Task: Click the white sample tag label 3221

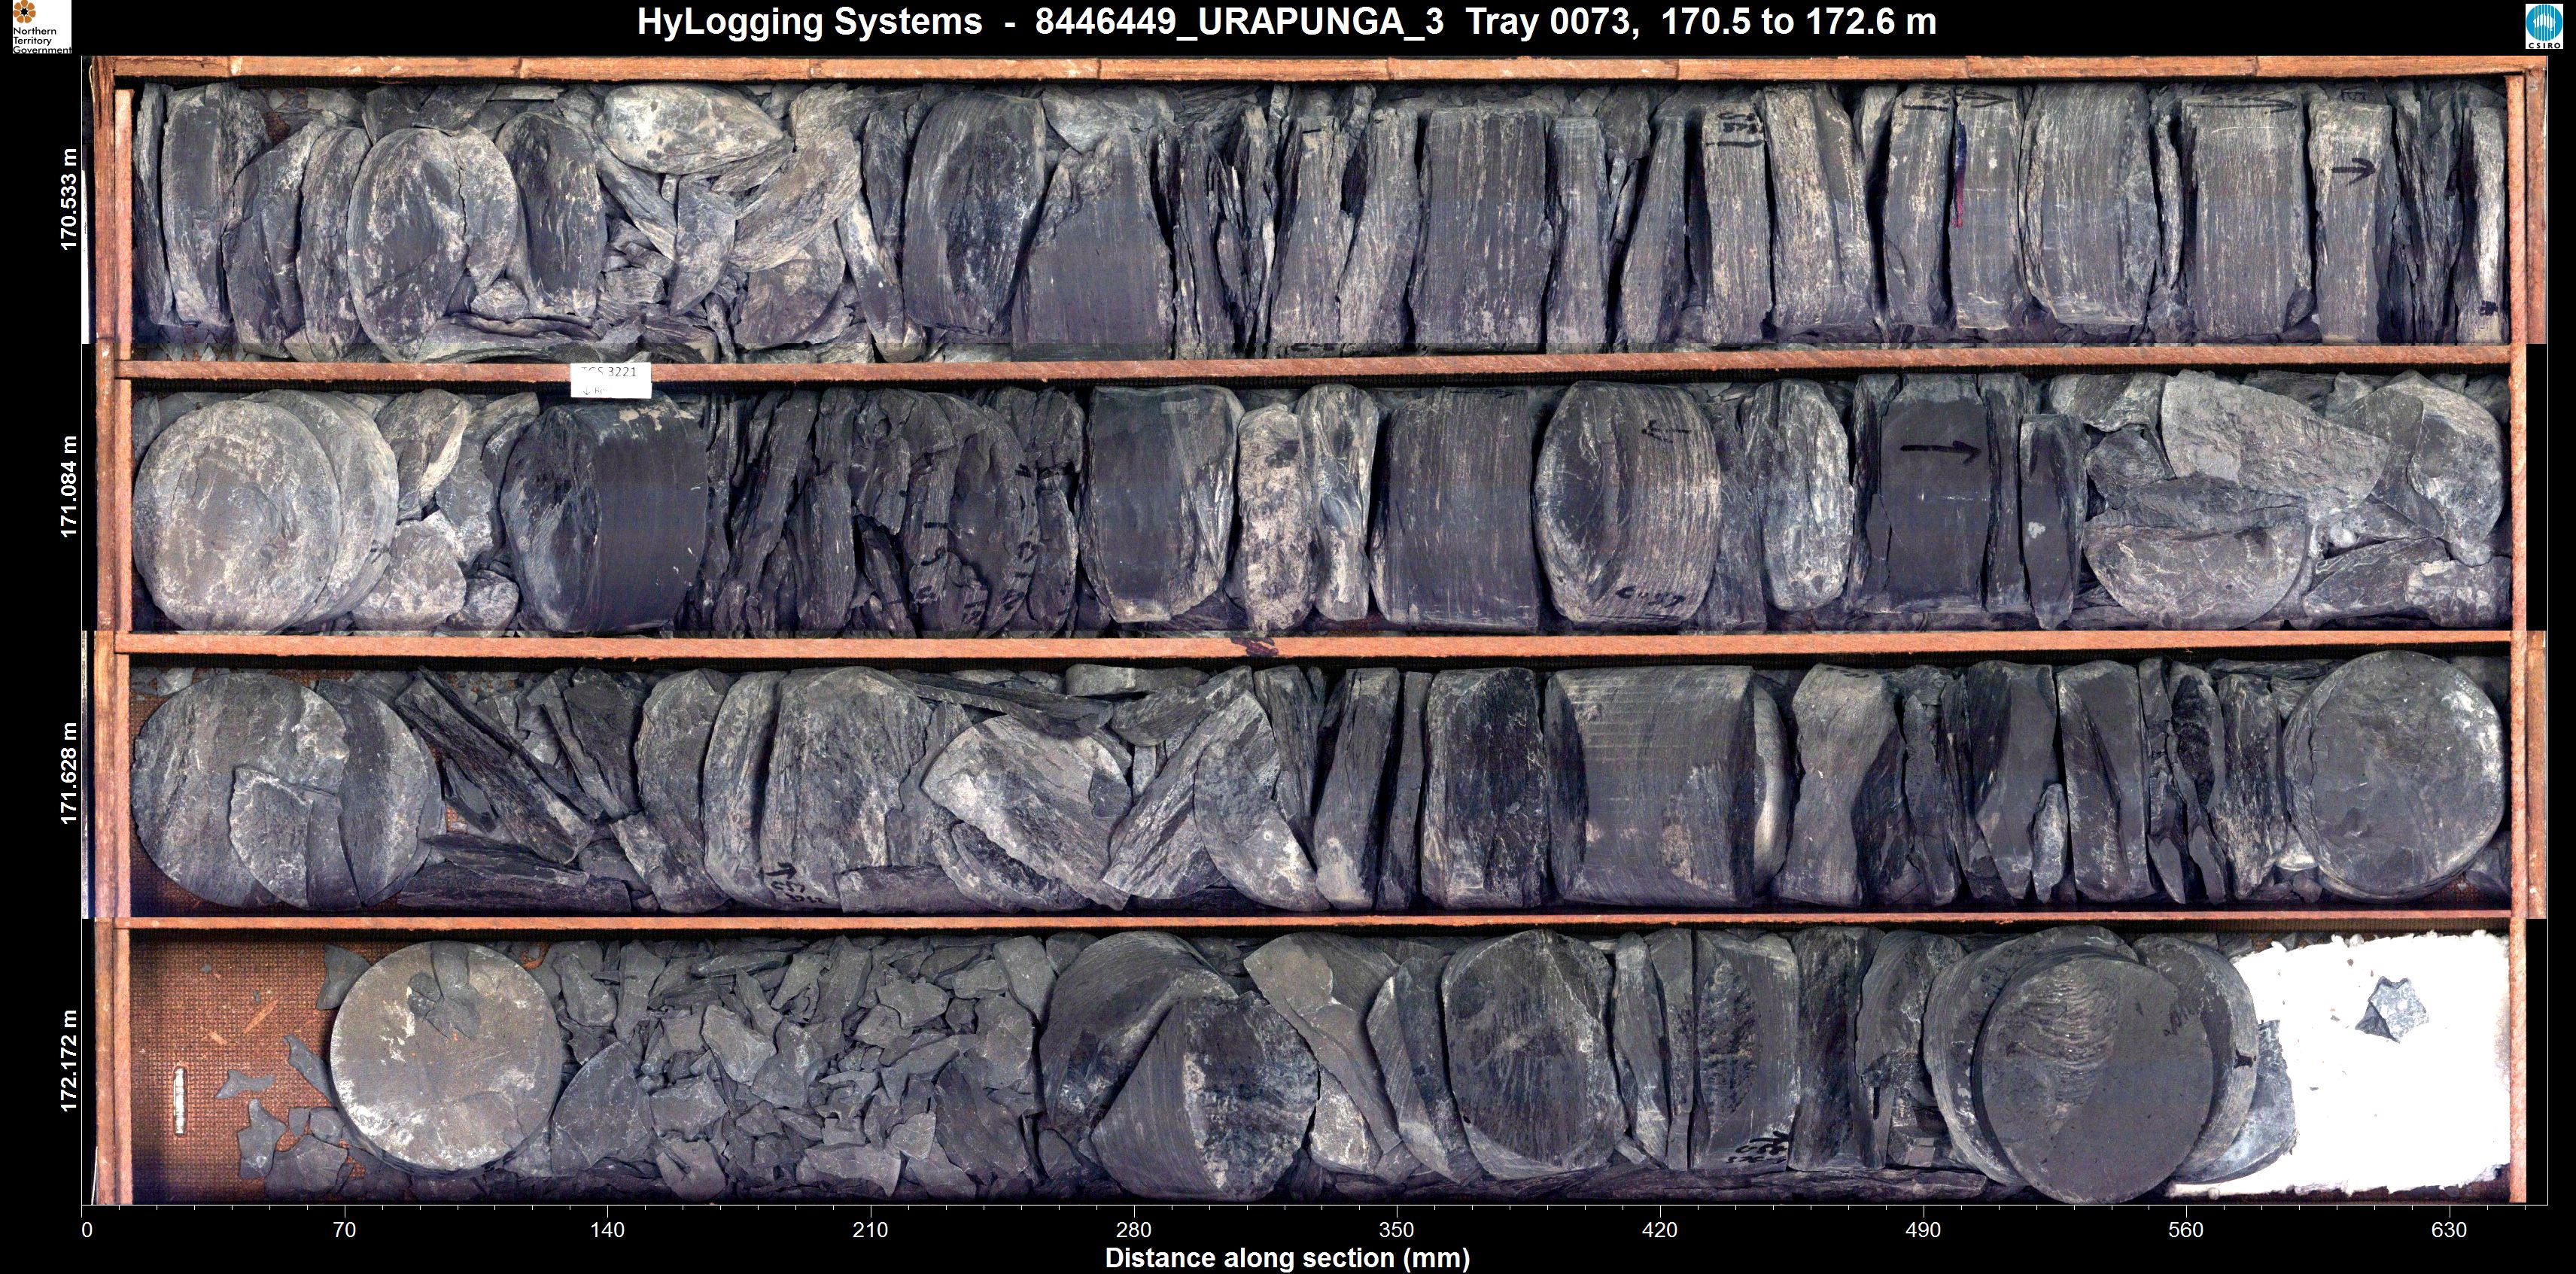Action: click(610, 379)
